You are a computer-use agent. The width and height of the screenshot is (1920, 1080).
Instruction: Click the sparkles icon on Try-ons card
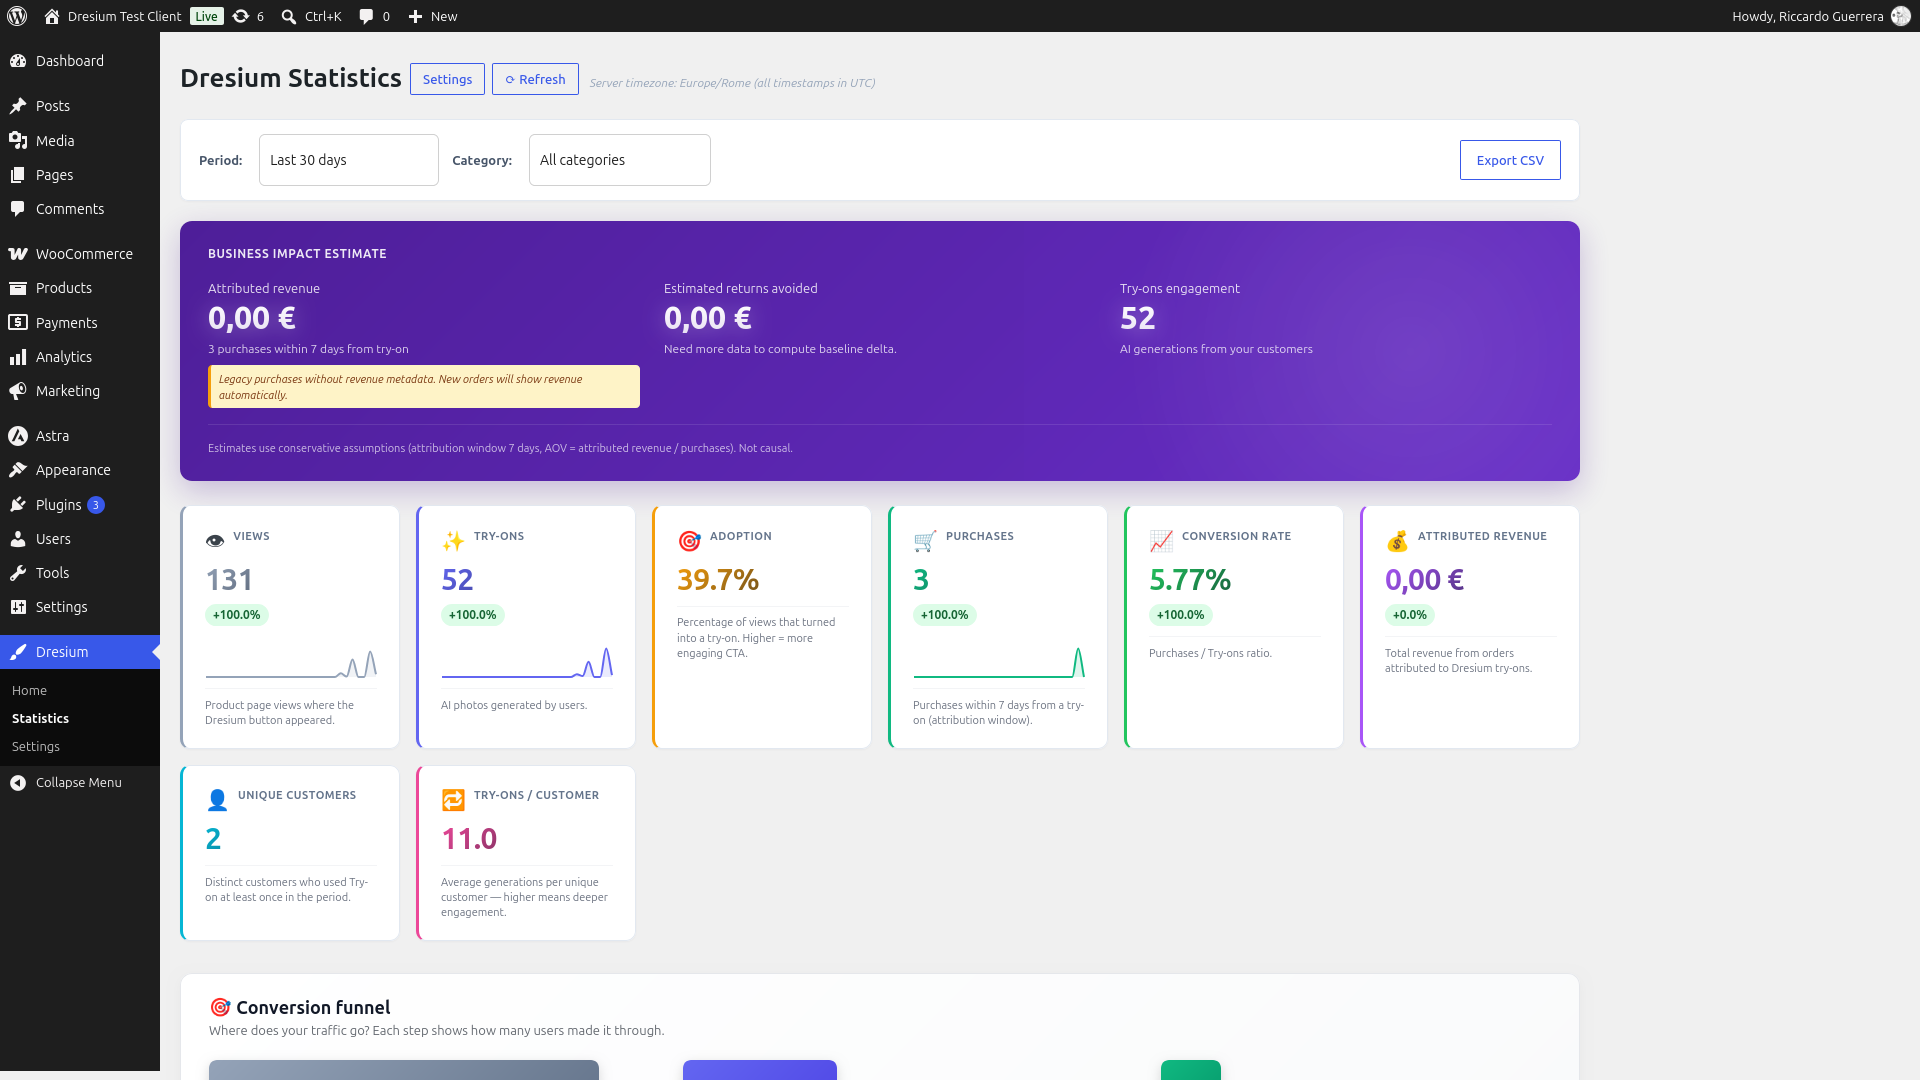pos(453,541)
